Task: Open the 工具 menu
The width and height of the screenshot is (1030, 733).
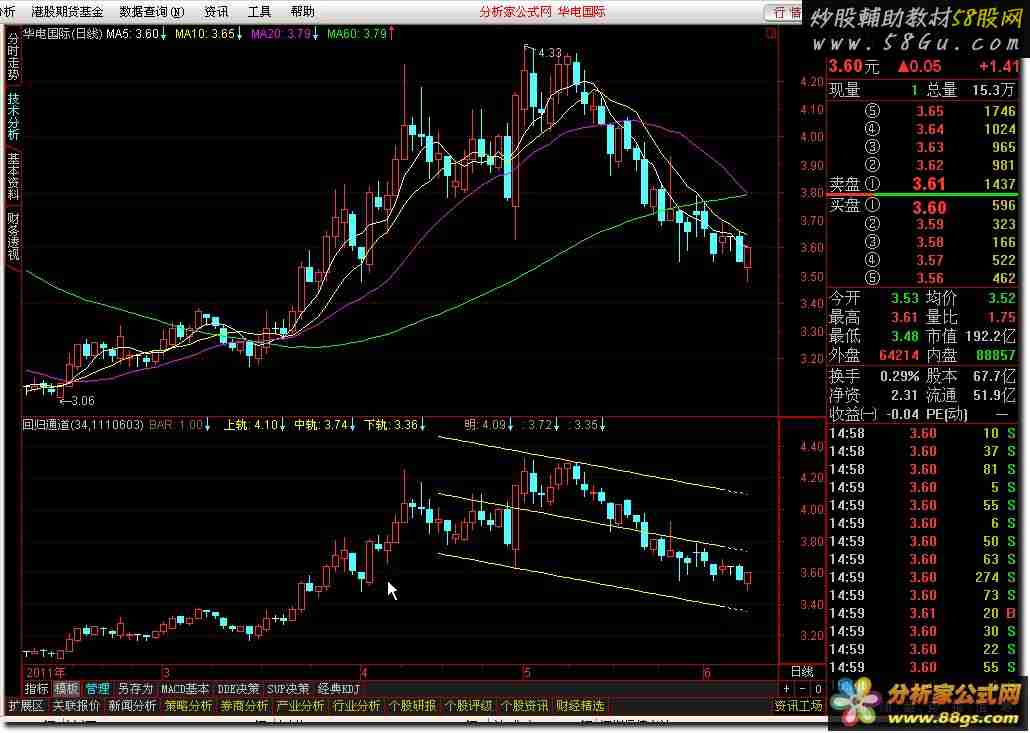Action: tap(259, 12)
